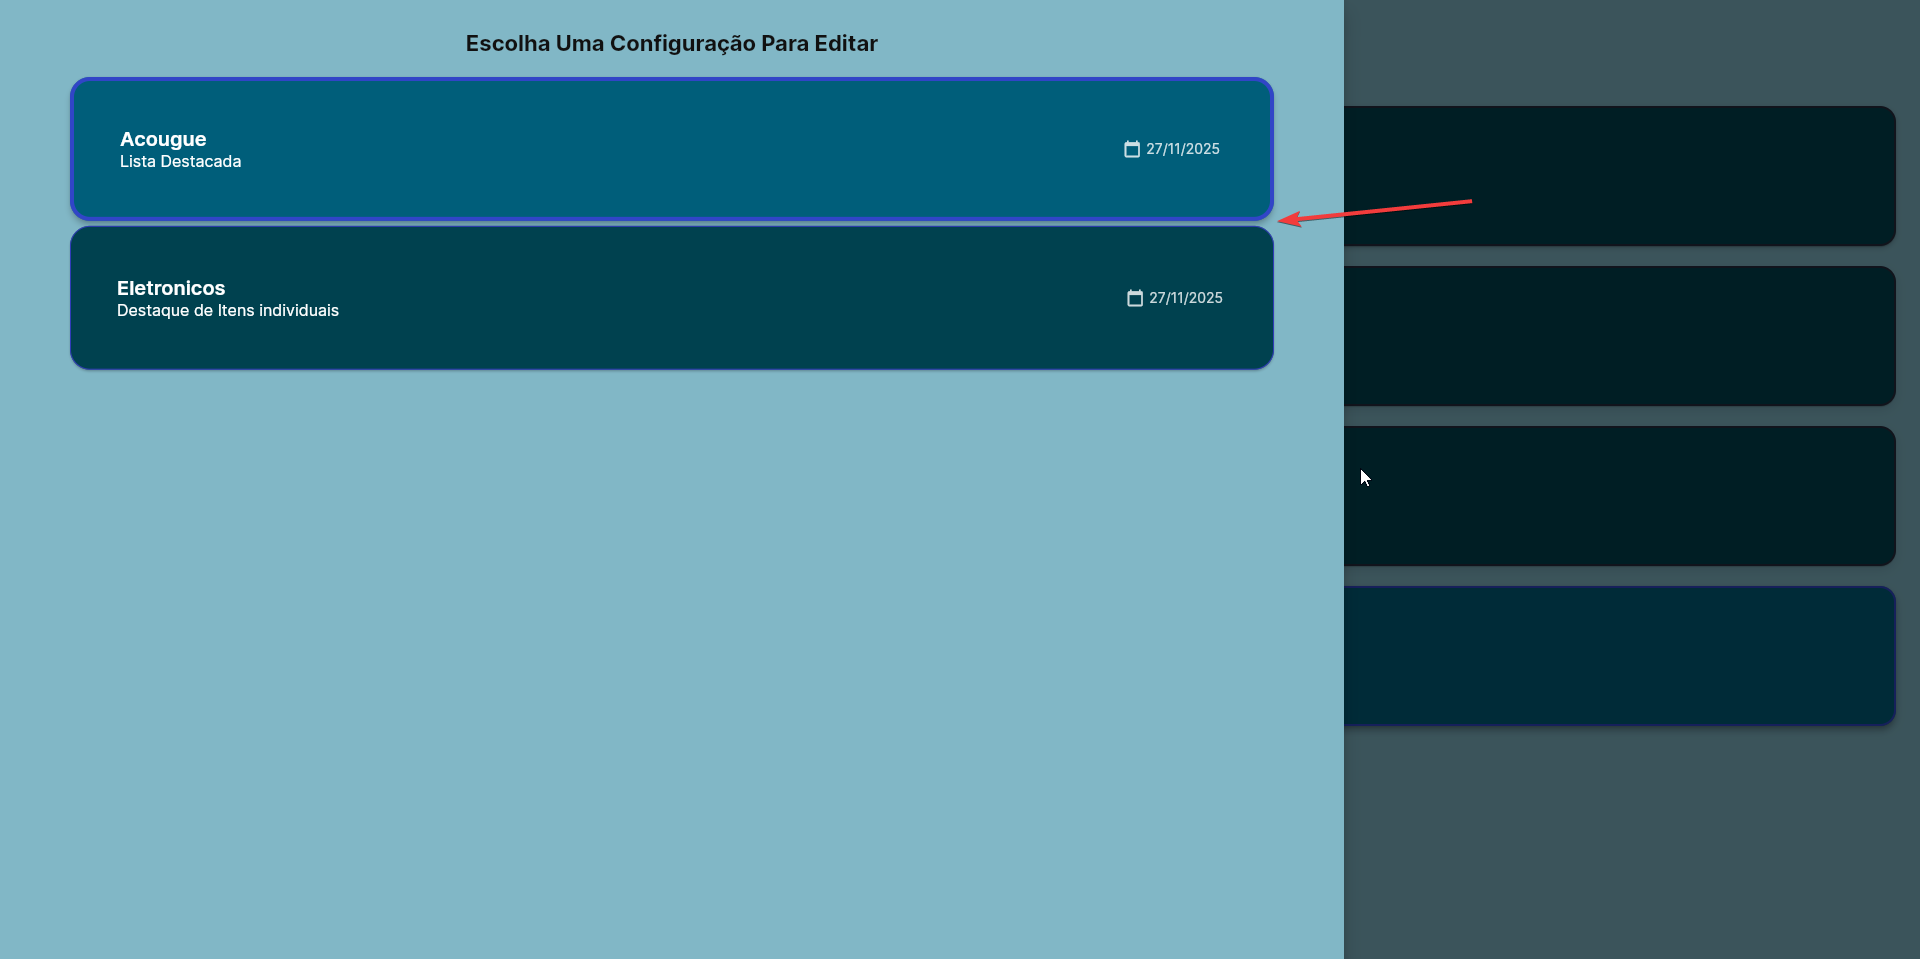Click dimmed backdrop below the last background card
Viewport: 1920px width, 959px height.
[1618, 840]
